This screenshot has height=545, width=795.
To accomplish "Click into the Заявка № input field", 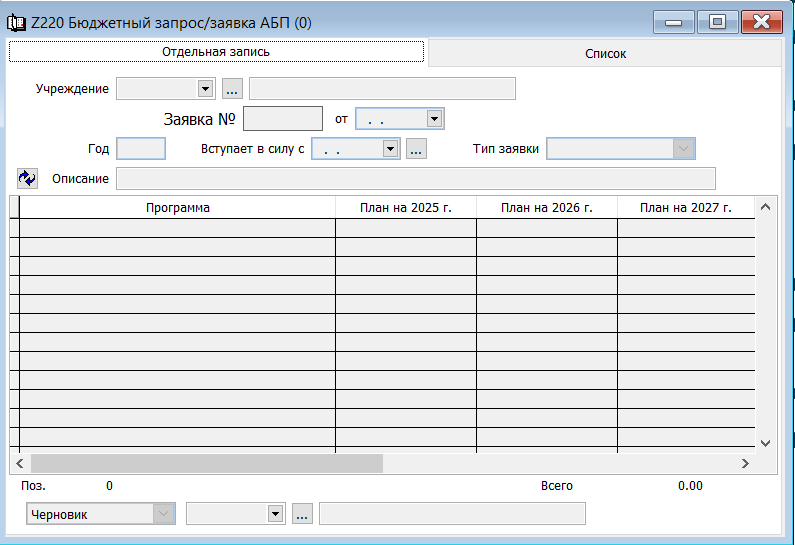I will click(x=283, y=119).
